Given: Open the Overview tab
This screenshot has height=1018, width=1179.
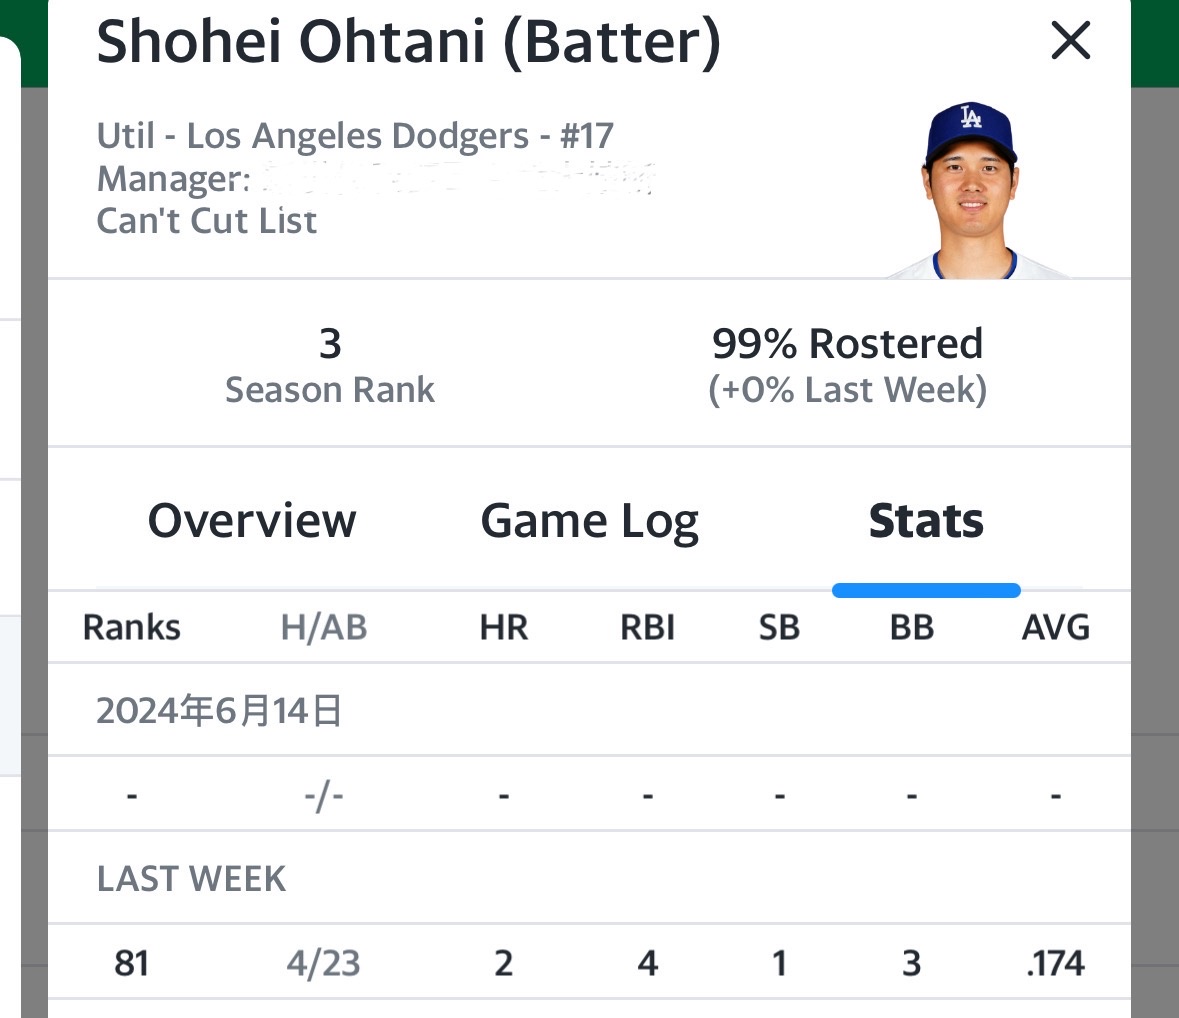Looking at the screenshot, I should (252, 521).
